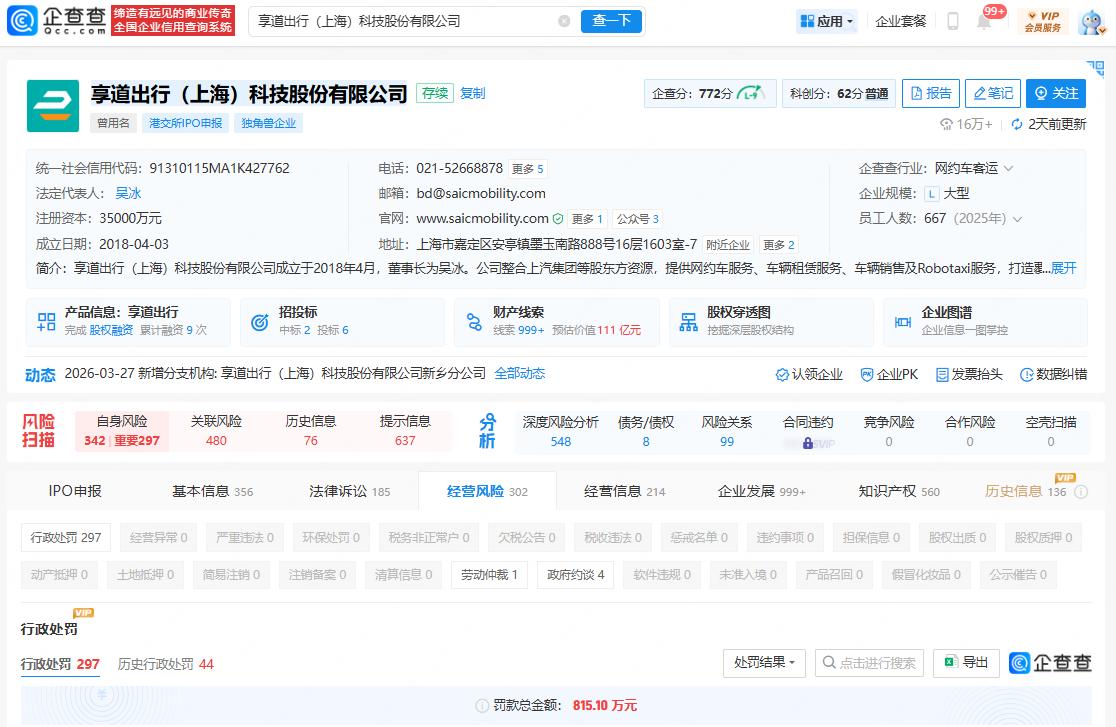Open the 应用 applications dropdown
This screenshot has width=1116, height=727.
click(827, 21)
